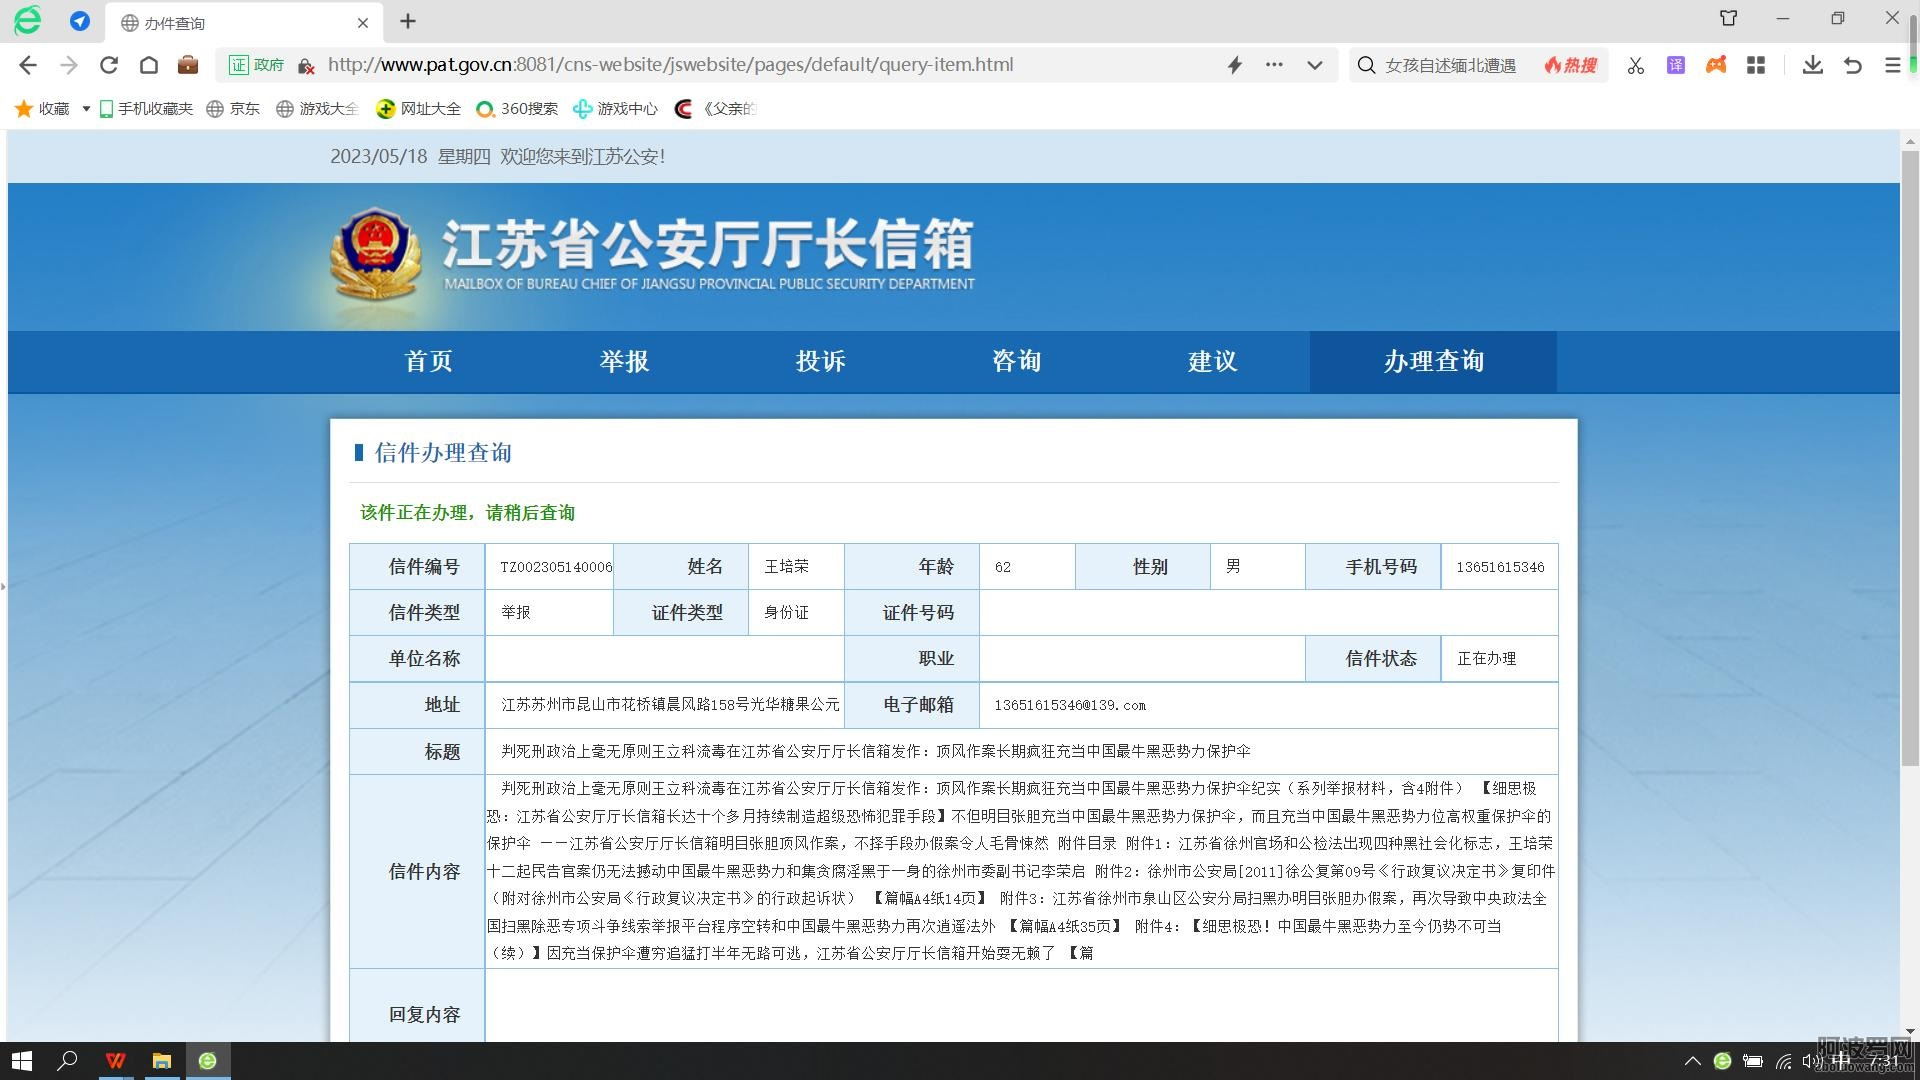The image size is (1920, 1080).
Task: Open the scissors screenshot tool
Action: pyautogui.click(x=1636, y=65)
